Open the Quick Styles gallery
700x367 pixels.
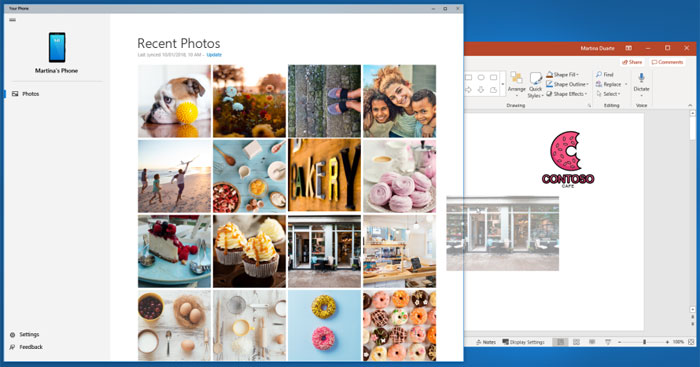pyautogui.click(x=535, y=85)
